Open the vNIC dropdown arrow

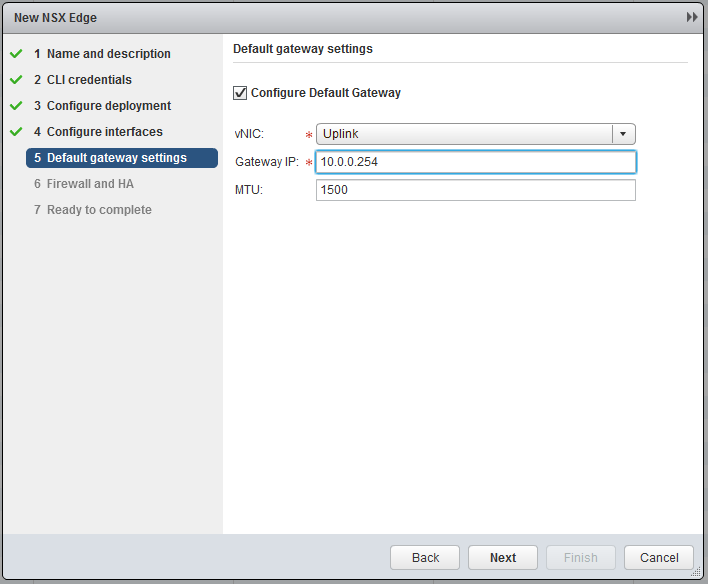click(x=623, y=134)
